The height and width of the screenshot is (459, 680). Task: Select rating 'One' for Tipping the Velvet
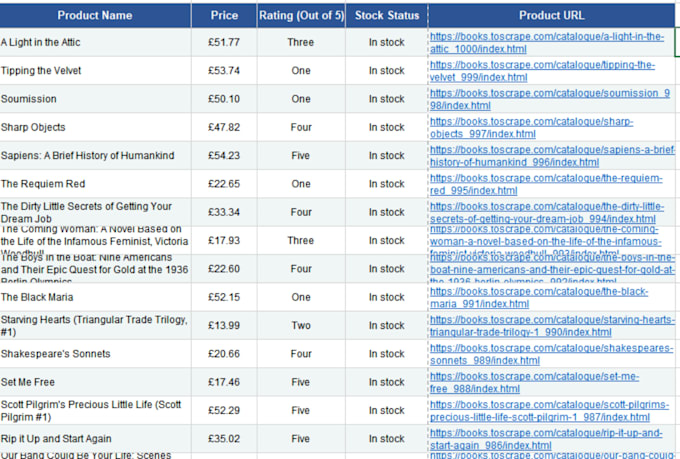coord(301,71)
